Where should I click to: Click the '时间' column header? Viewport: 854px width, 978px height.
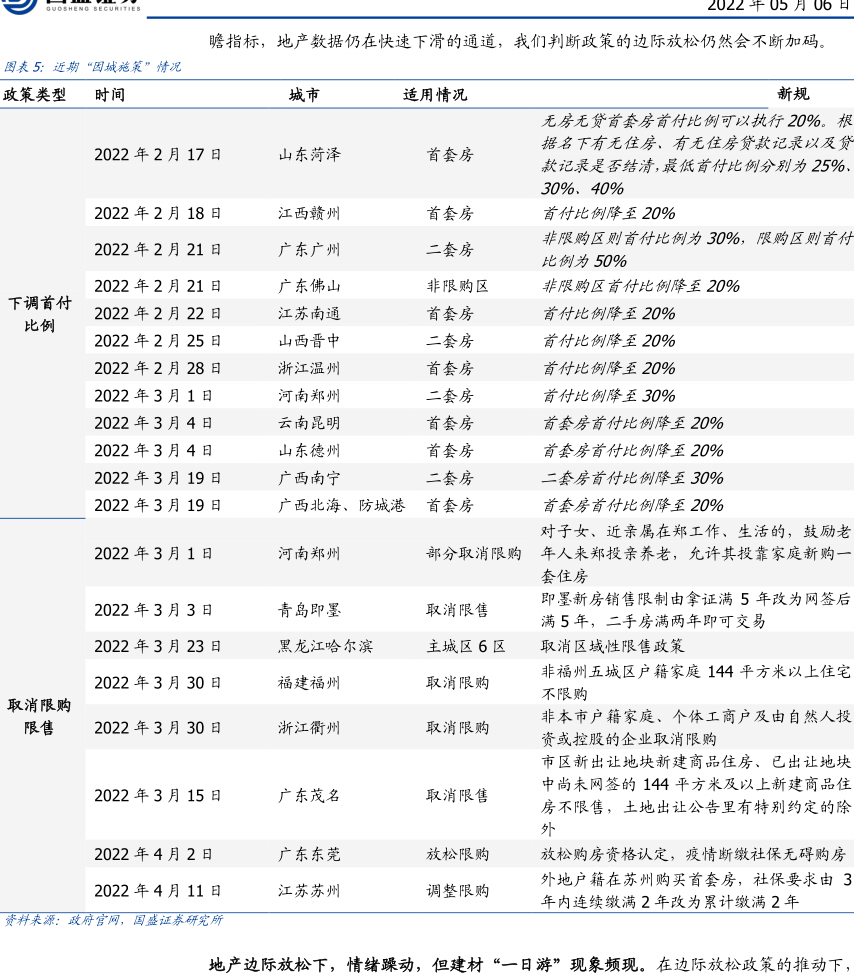point(110,95)
